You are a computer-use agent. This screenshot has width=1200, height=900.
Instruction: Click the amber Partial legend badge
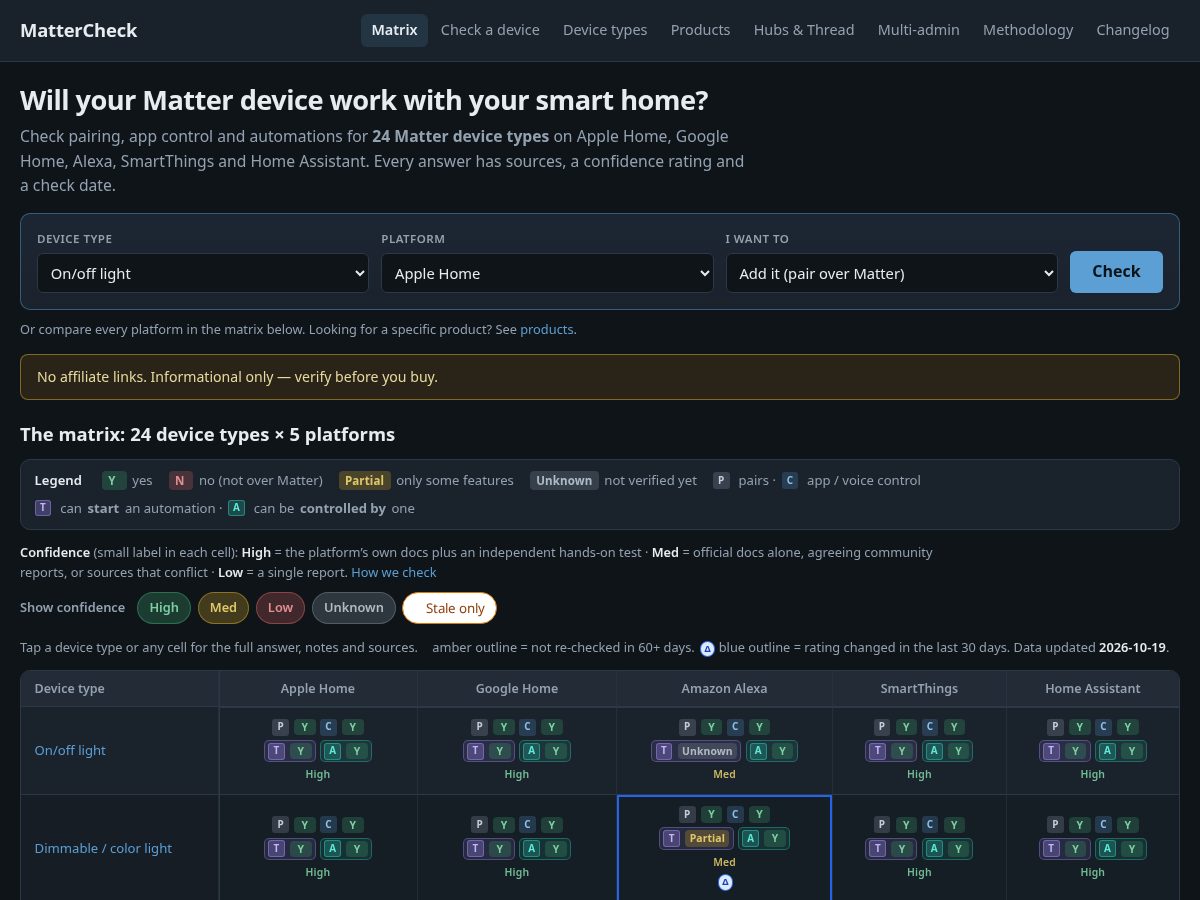(364, 481)
